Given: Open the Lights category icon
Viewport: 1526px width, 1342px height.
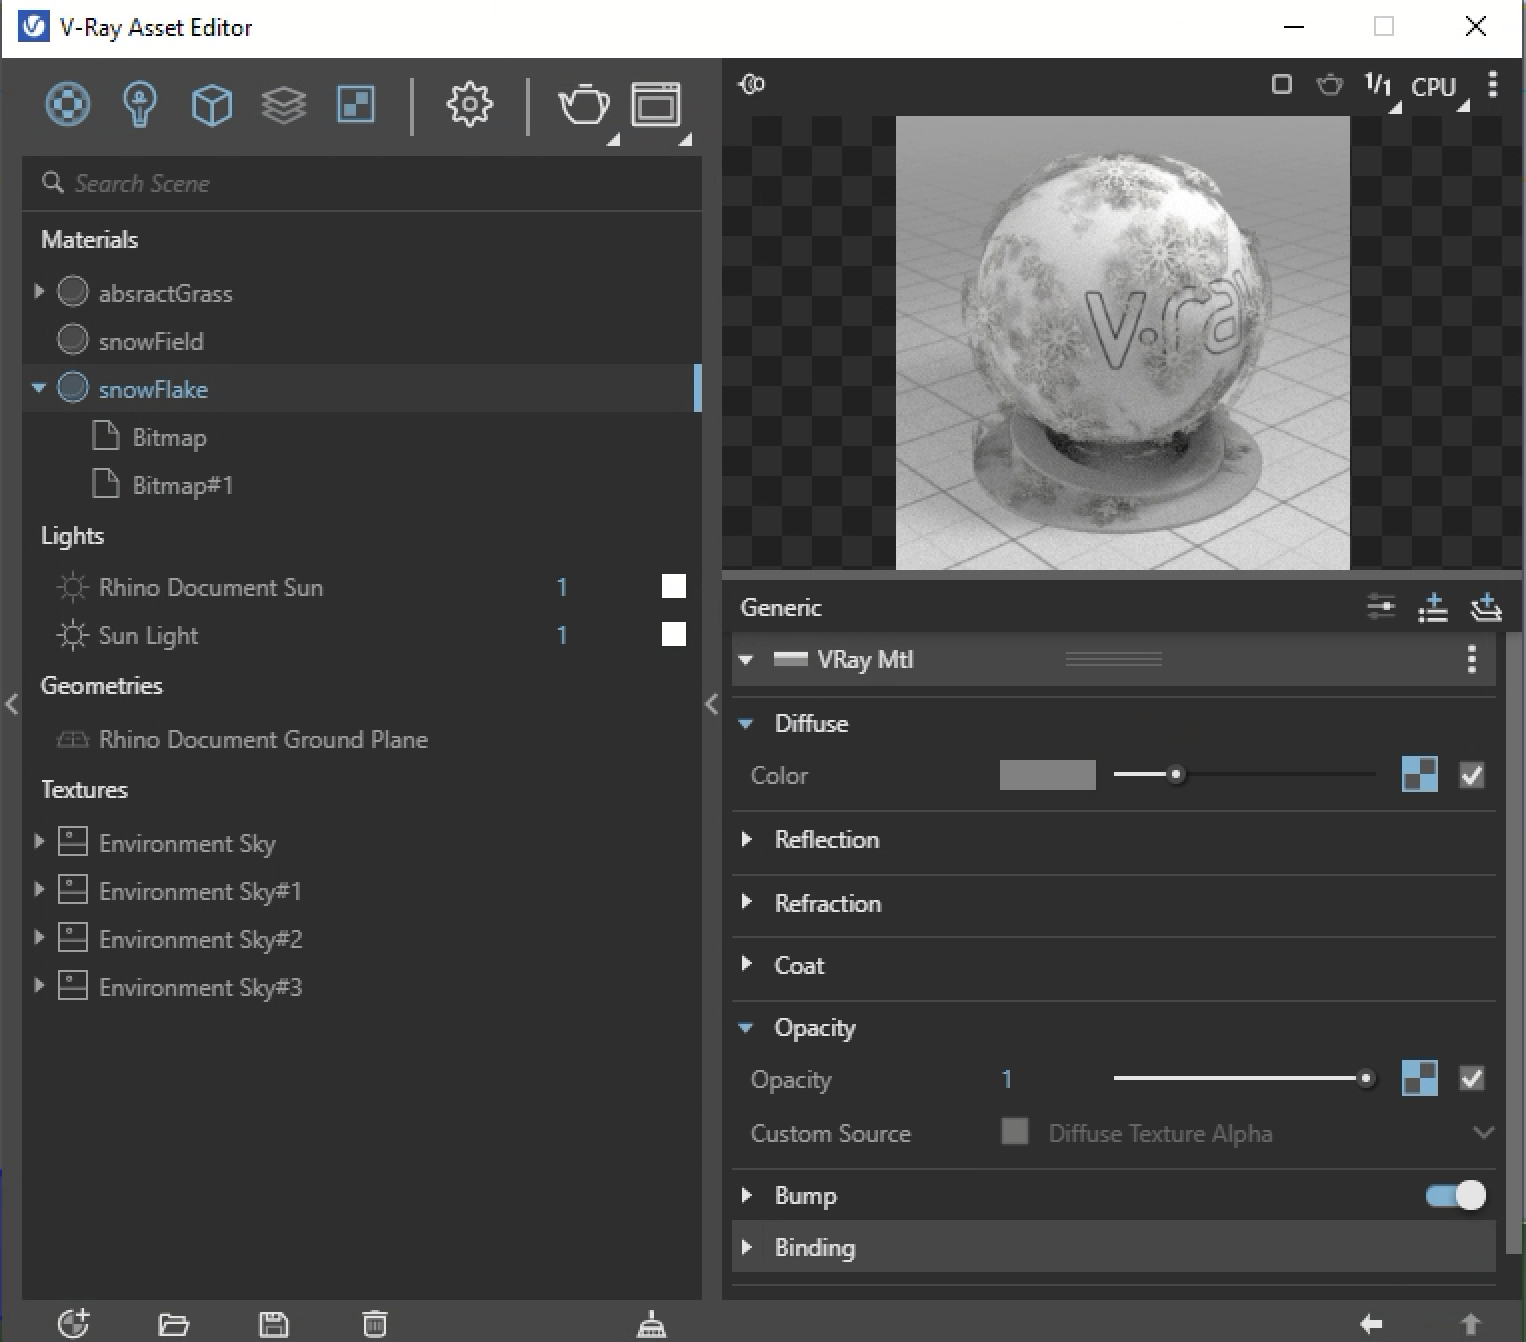Looking at the screenshot, I should (140, 104).
